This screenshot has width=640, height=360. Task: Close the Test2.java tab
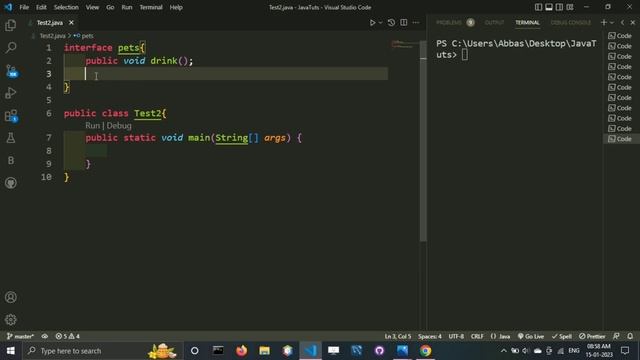click(x=71, y=22)
